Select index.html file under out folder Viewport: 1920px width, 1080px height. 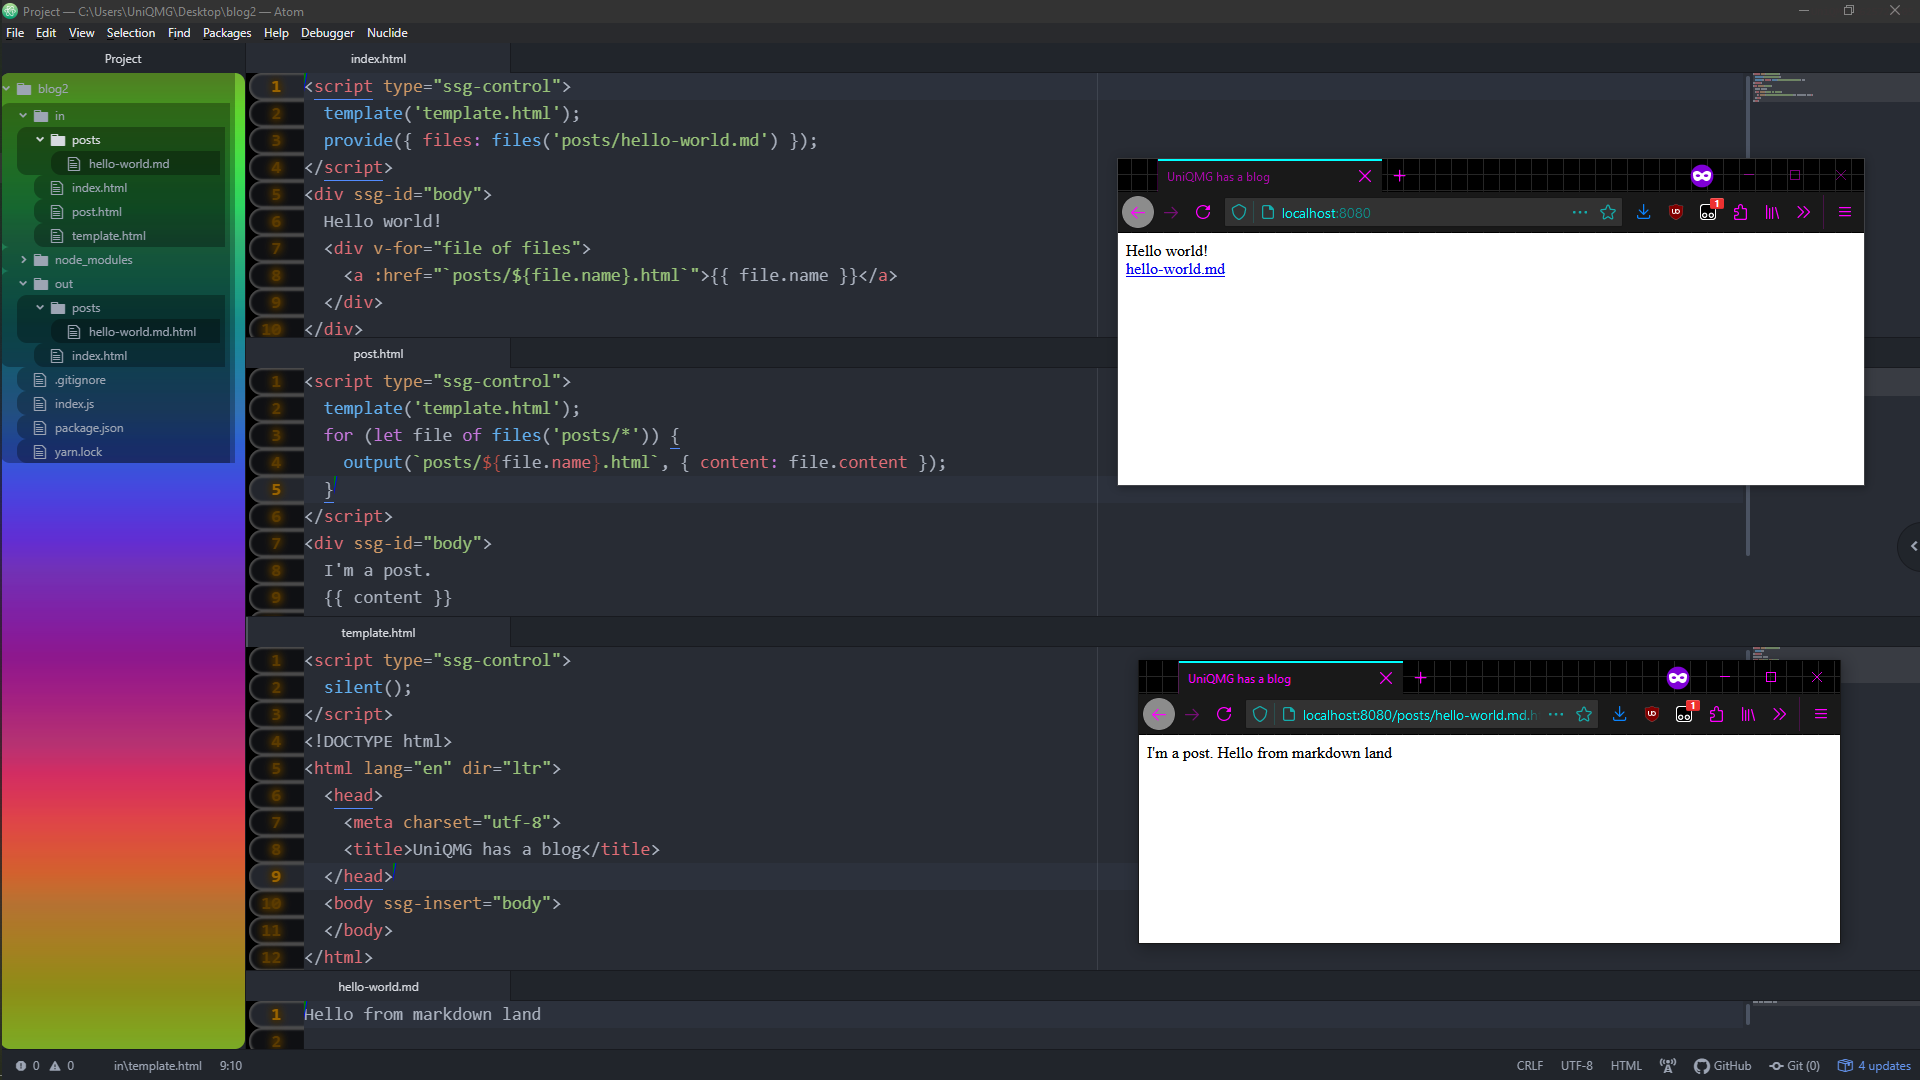99,355
